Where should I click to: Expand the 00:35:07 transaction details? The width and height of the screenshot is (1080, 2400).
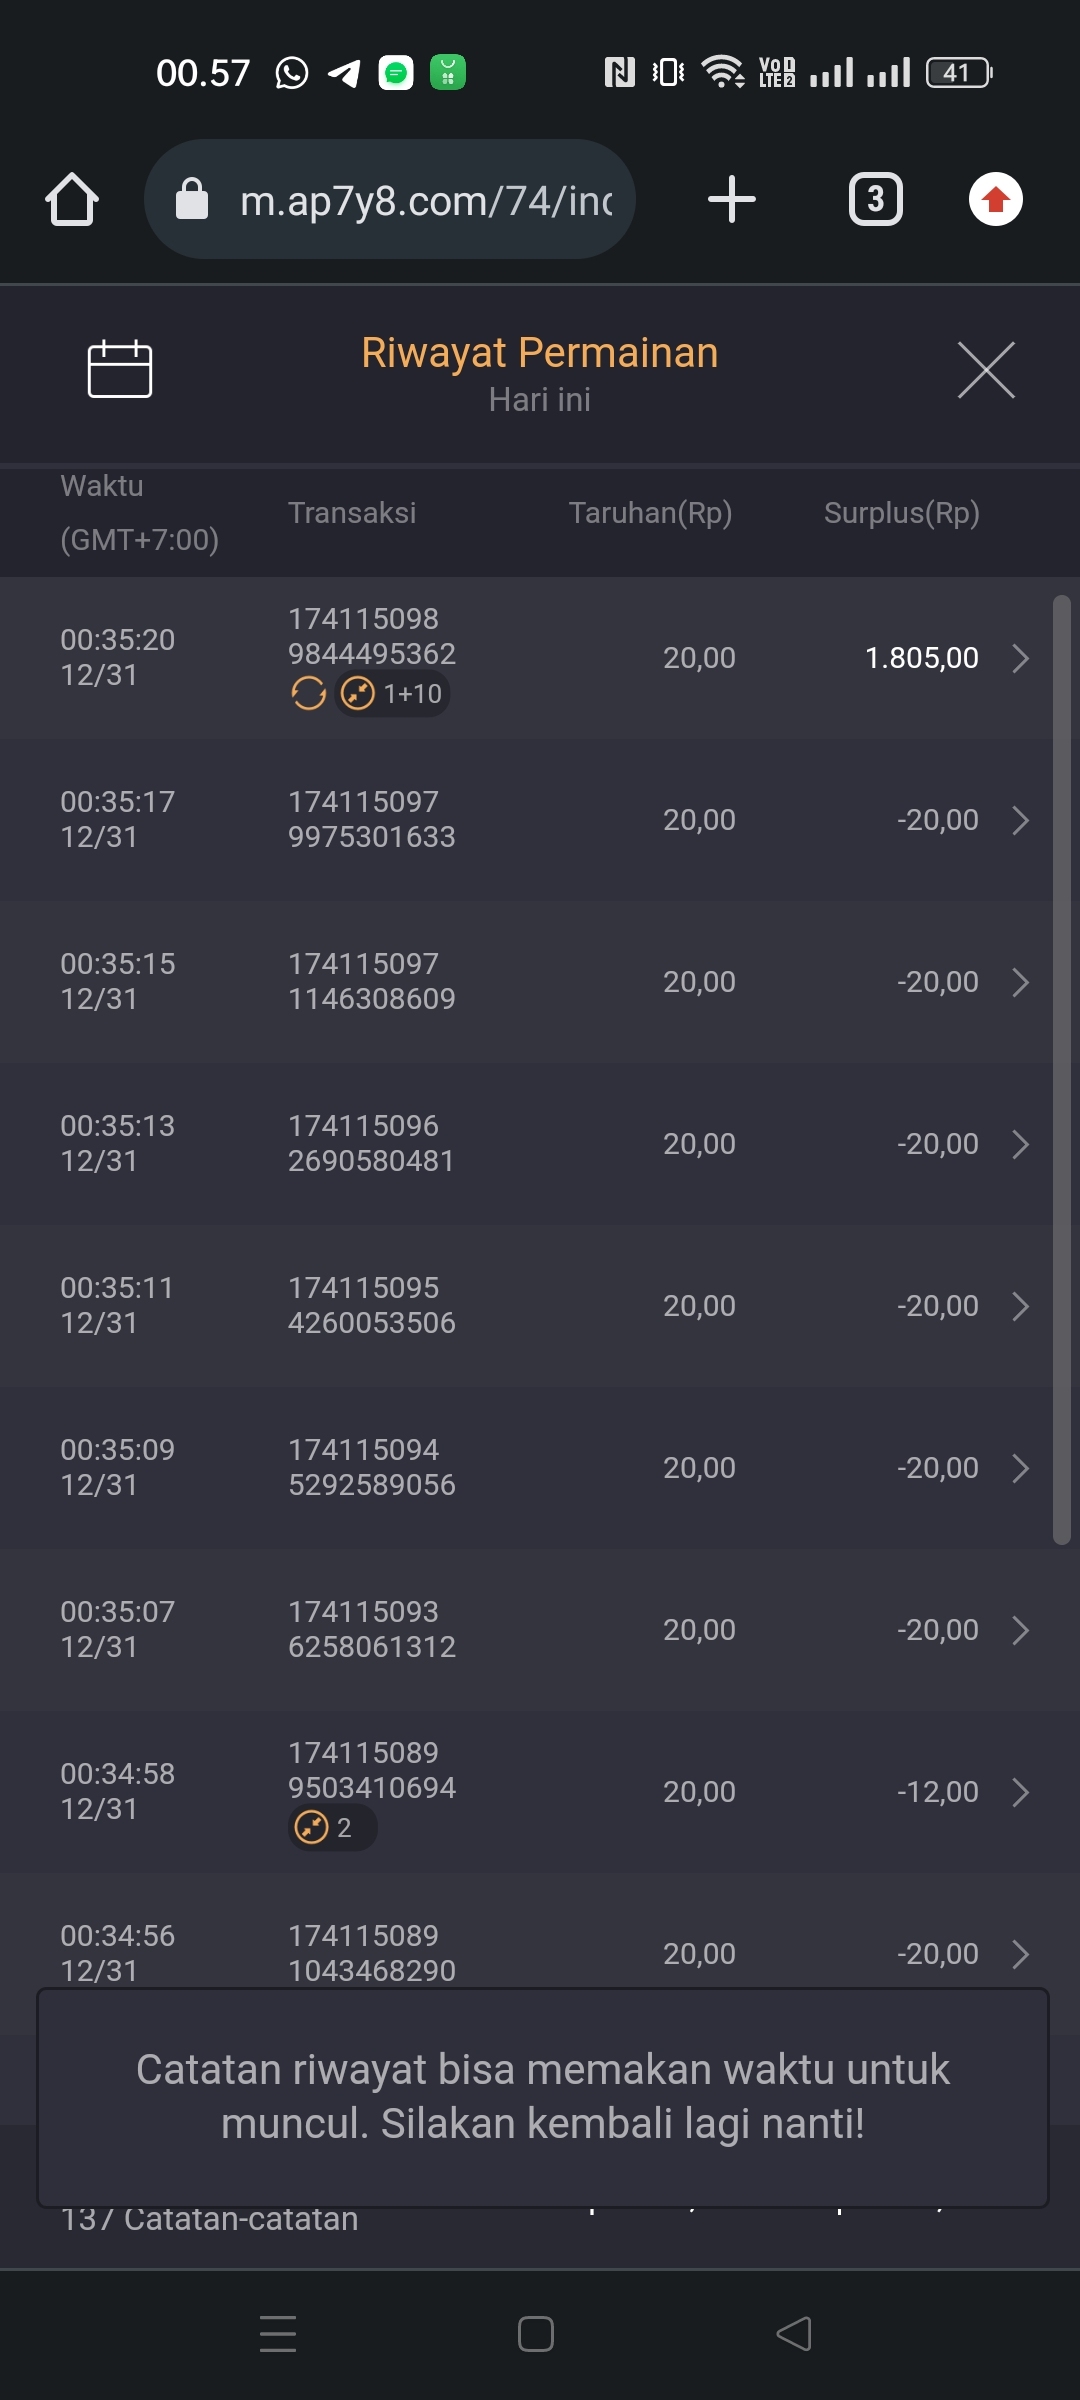tap(1020, 1630)
